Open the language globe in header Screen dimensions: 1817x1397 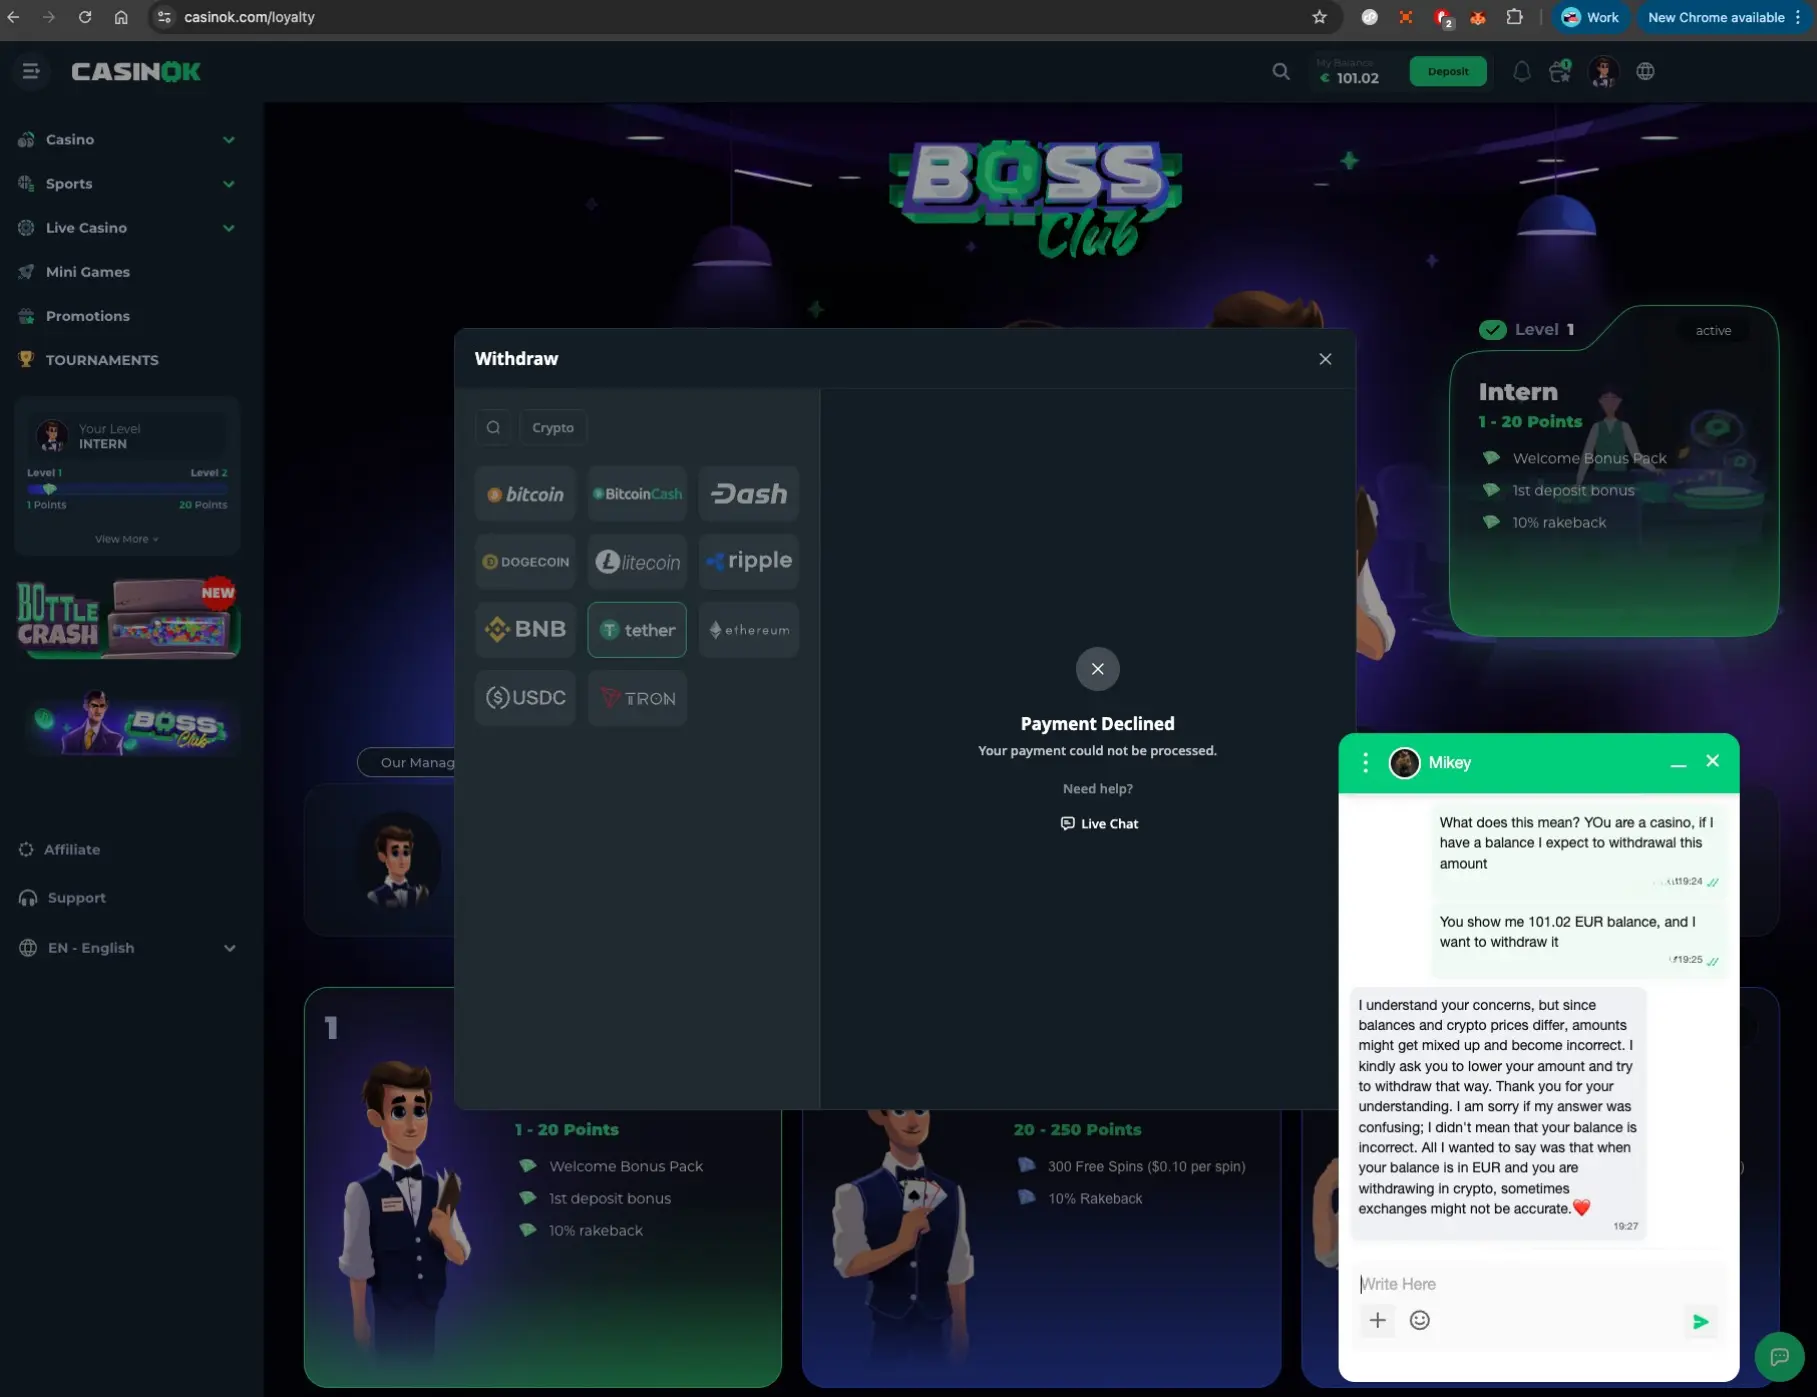tap(1645, 71)
